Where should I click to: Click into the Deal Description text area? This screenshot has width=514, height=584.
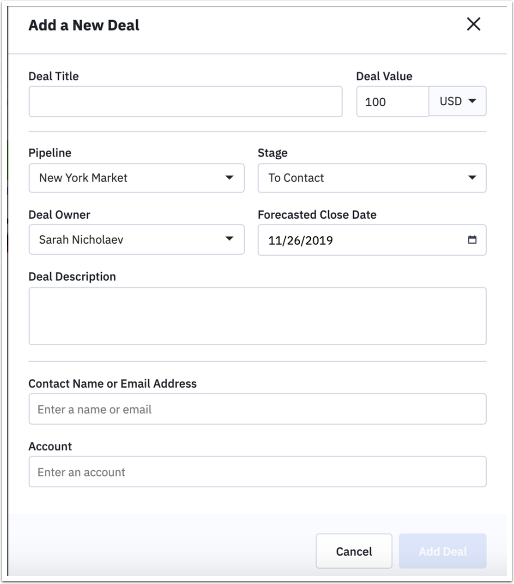(258, 316)
